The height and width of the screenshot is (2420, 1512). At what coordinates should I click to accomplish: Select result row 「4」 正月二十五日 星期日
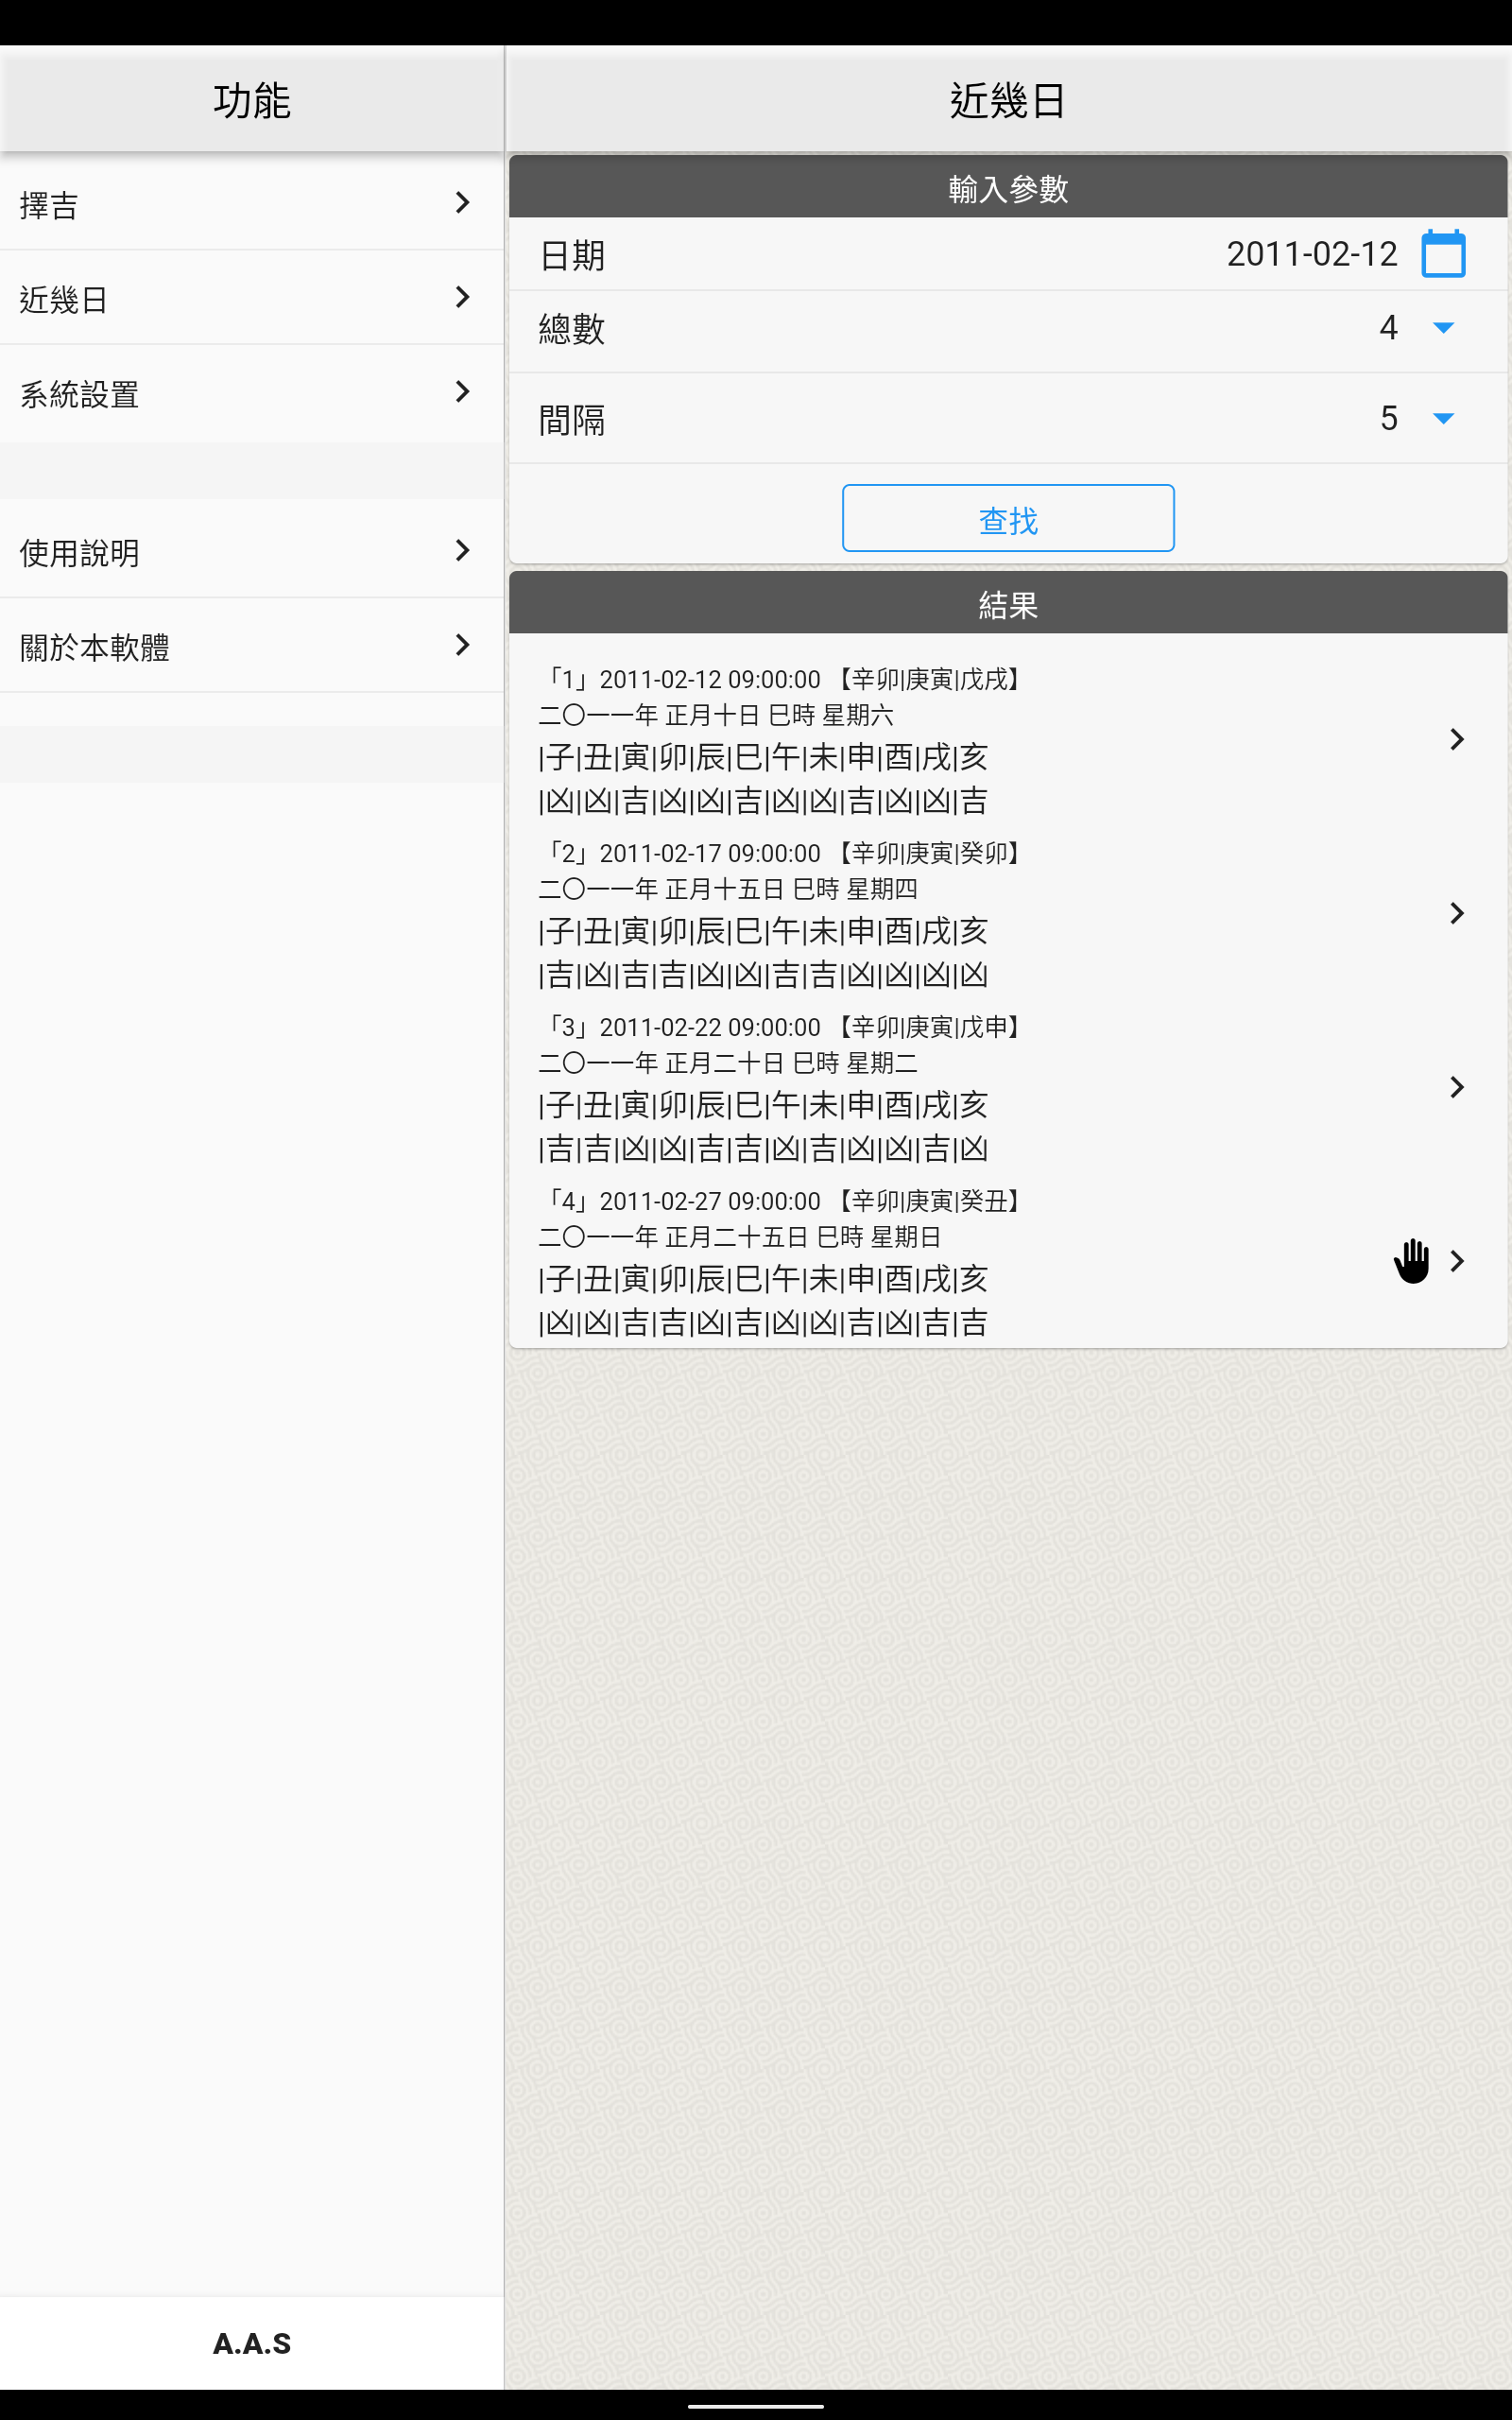(x=1008, y=1261)
